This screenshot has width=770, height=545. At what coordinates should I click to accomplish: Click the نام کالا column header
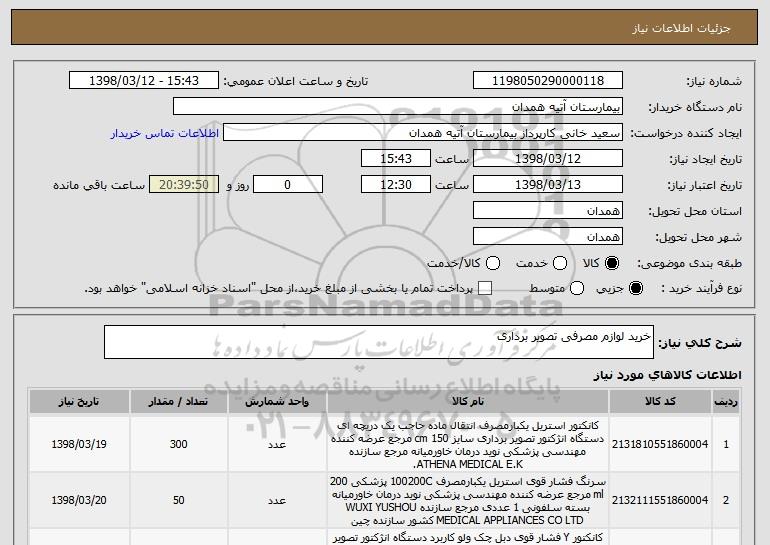click(468, 402)
